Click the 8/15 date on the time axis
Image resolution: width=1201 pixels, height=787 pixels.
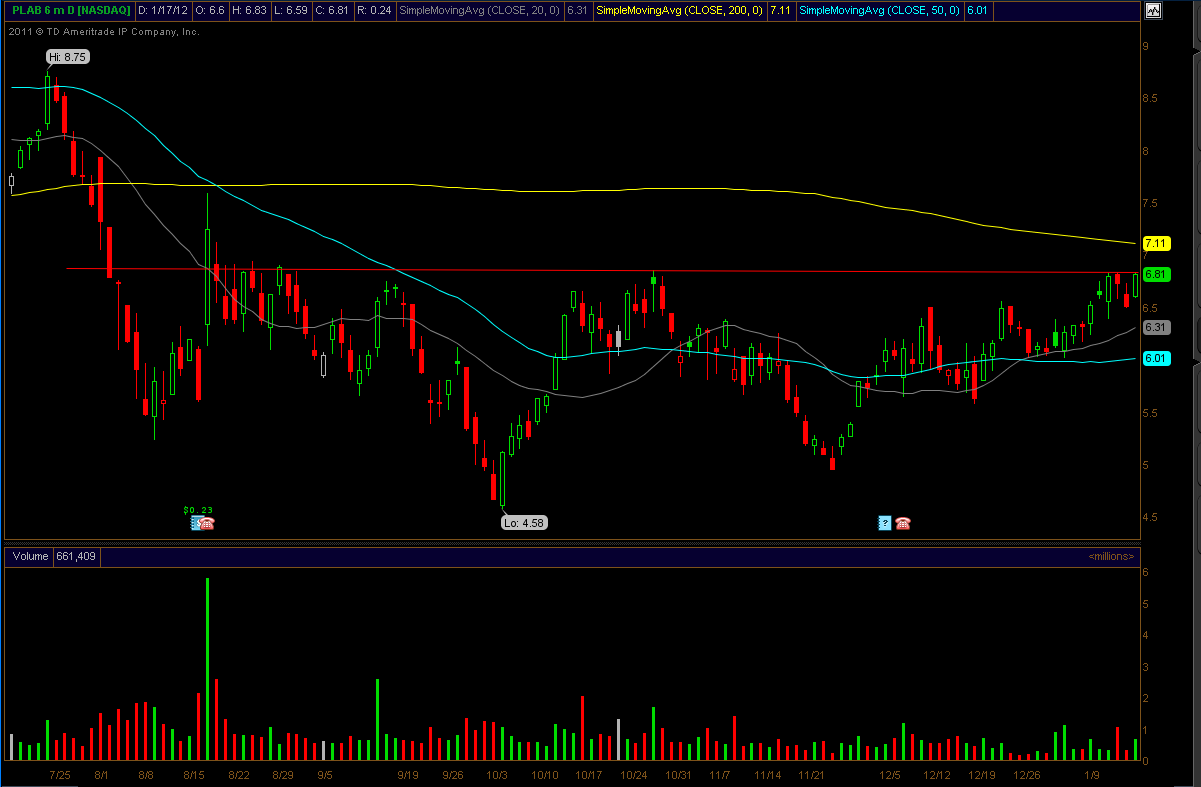click(194, 775)
